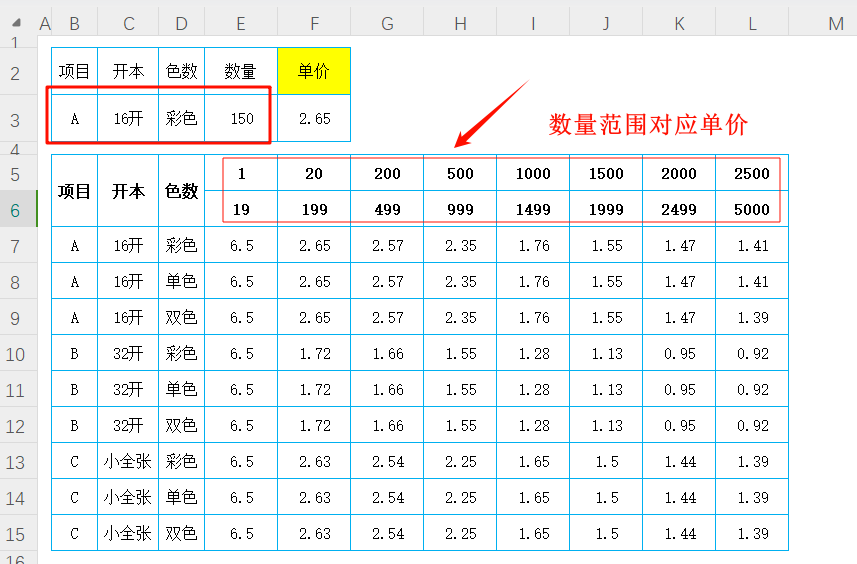Select column B header
This screenshot has height=564, width=857.
tap(75, 24)
